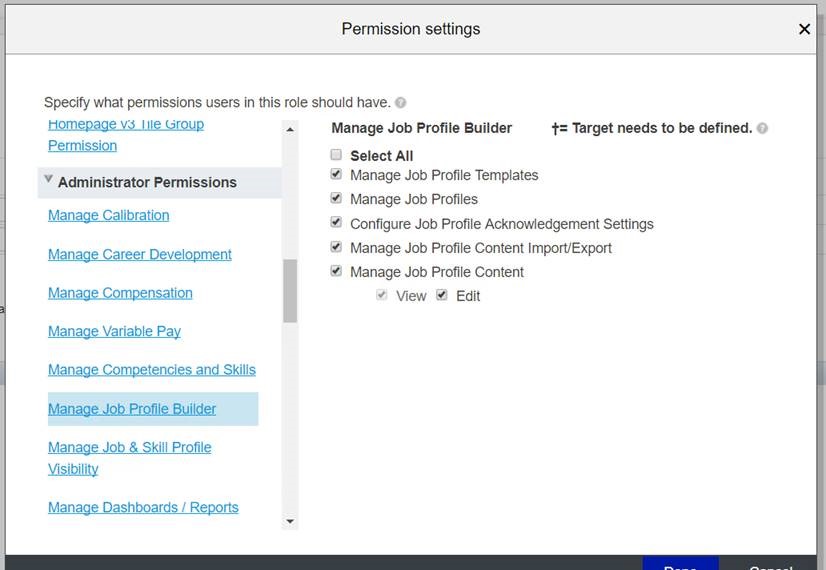Uncheck Manage Job Profile Templates

click(x=336, y=174)
